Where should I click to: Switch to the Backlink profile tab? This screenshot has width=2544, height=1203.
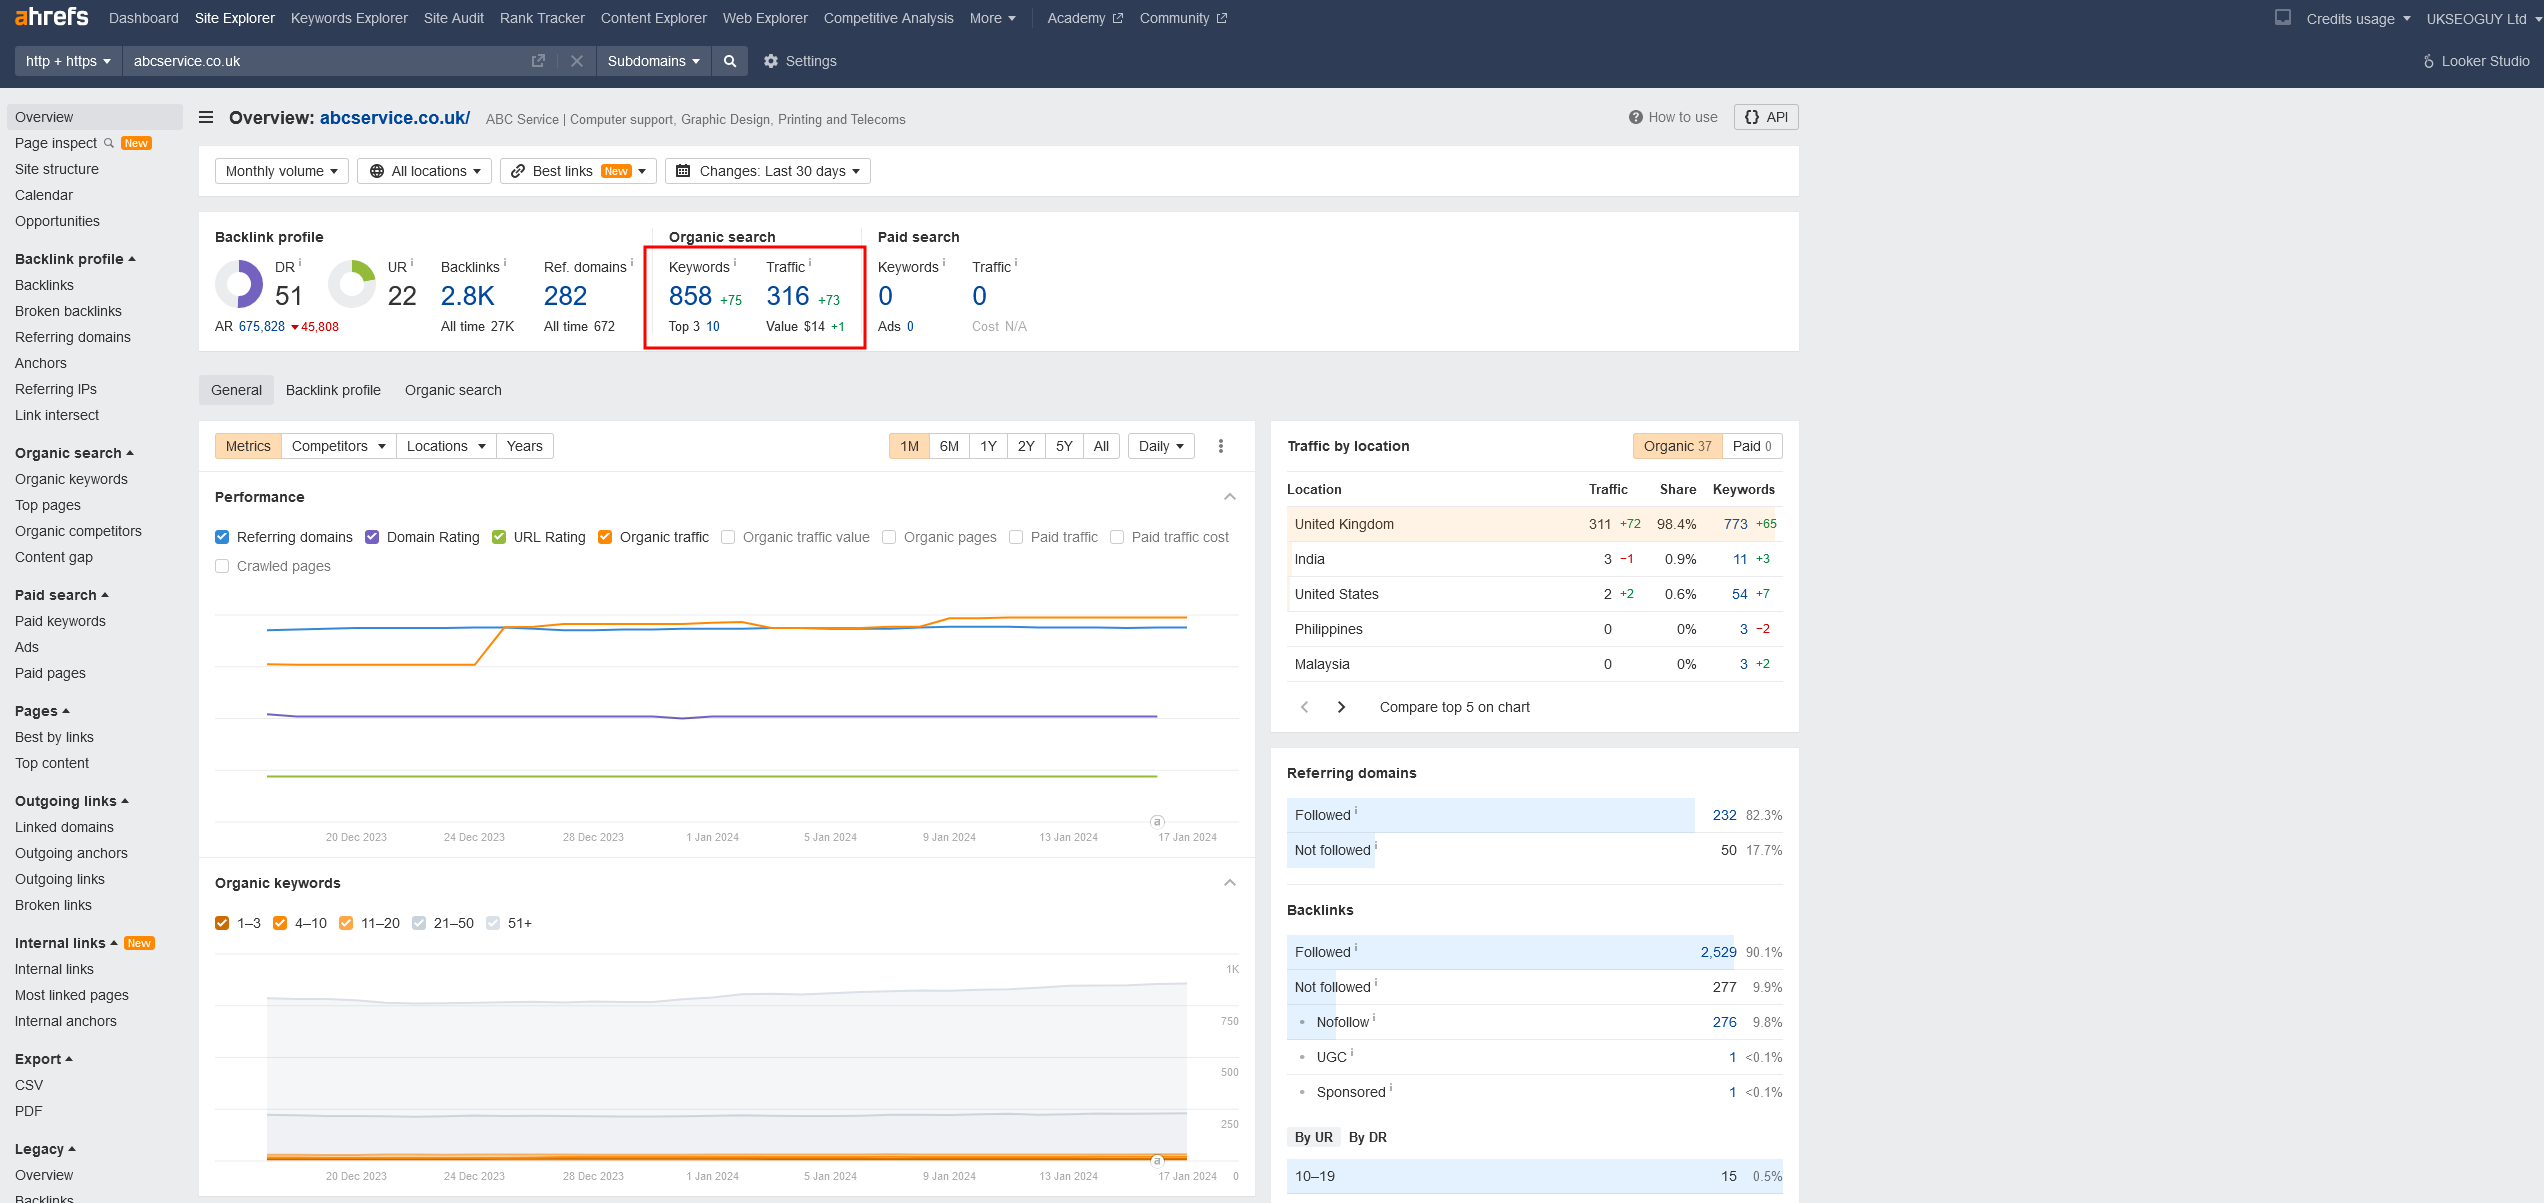333,390
